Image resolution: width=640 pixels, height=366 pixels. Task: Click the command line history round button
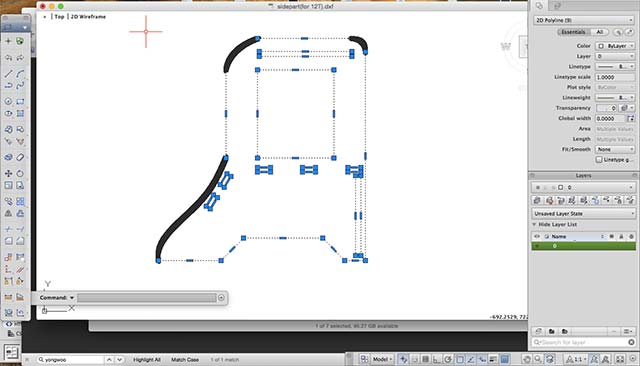point(221,297)
